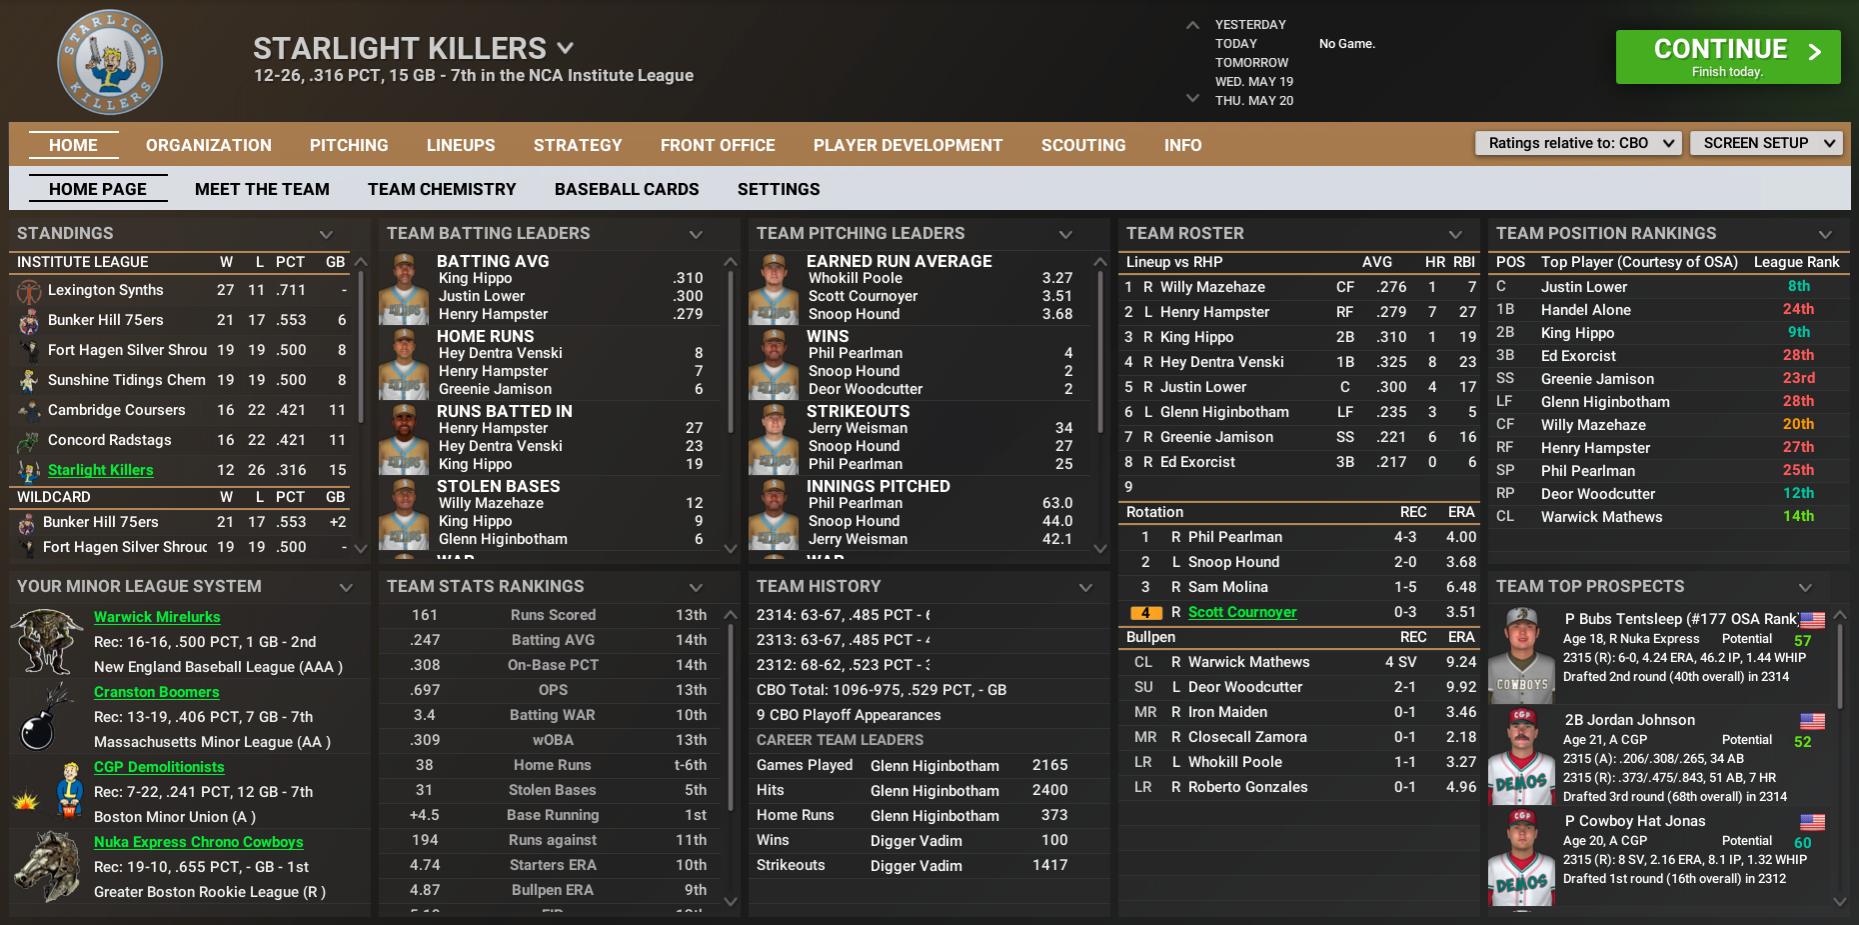
Task: Open the Ratings relative to CBO dropdown
Action: pyautogui.click(x=1577, y=143)
